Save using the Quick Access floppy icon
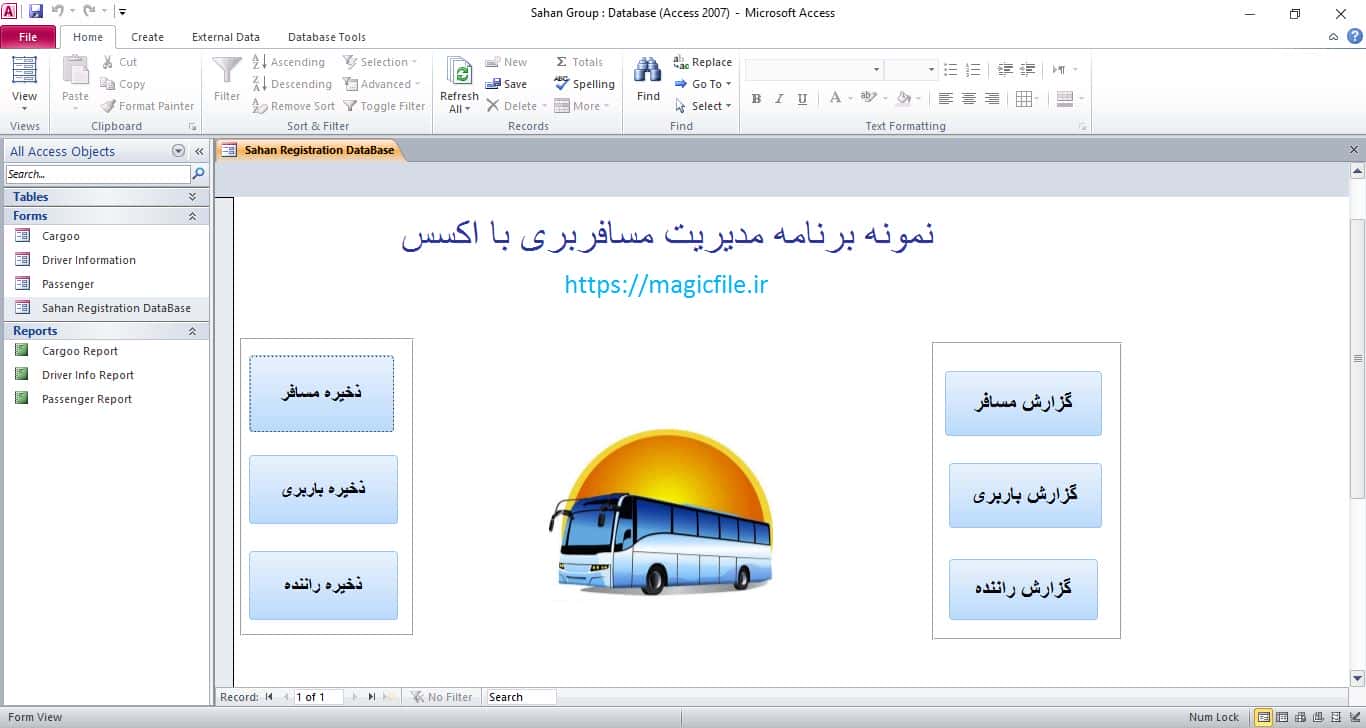 click(36, 12)
